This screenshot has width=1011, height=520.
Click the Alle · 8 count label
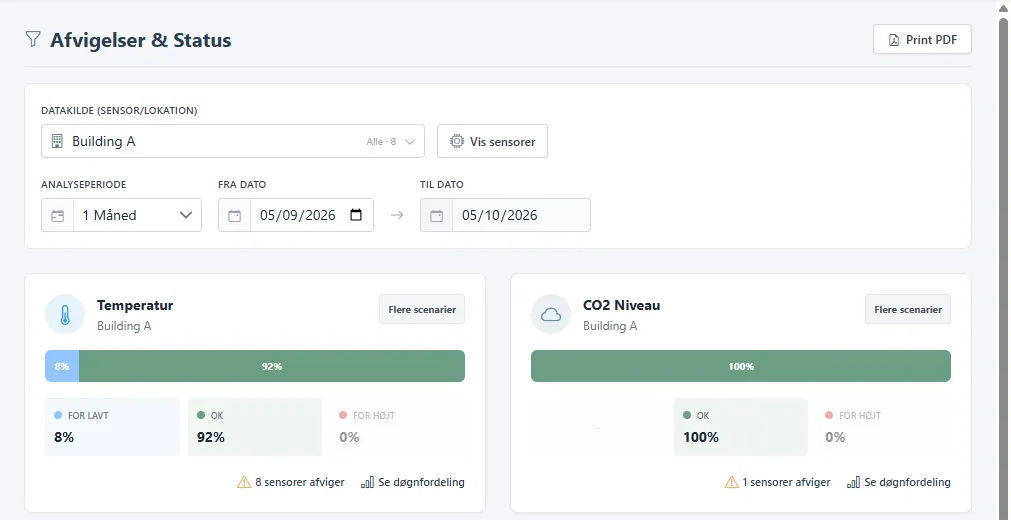[381, 141]
